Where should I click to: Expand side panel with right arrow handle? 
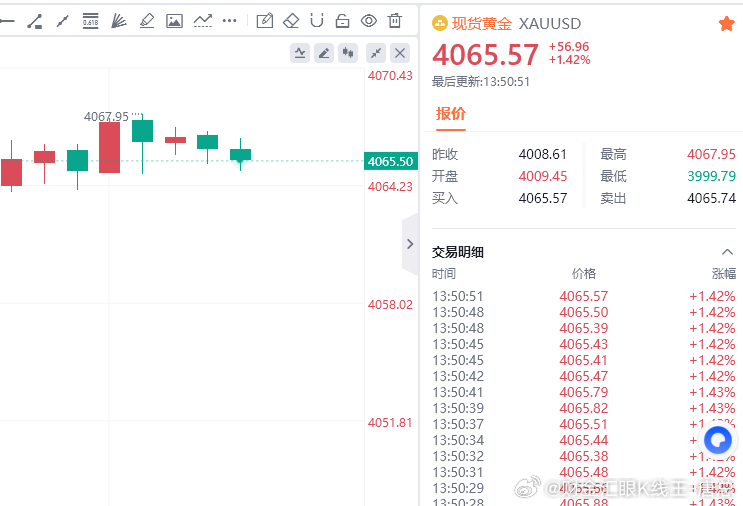(410, 244)
